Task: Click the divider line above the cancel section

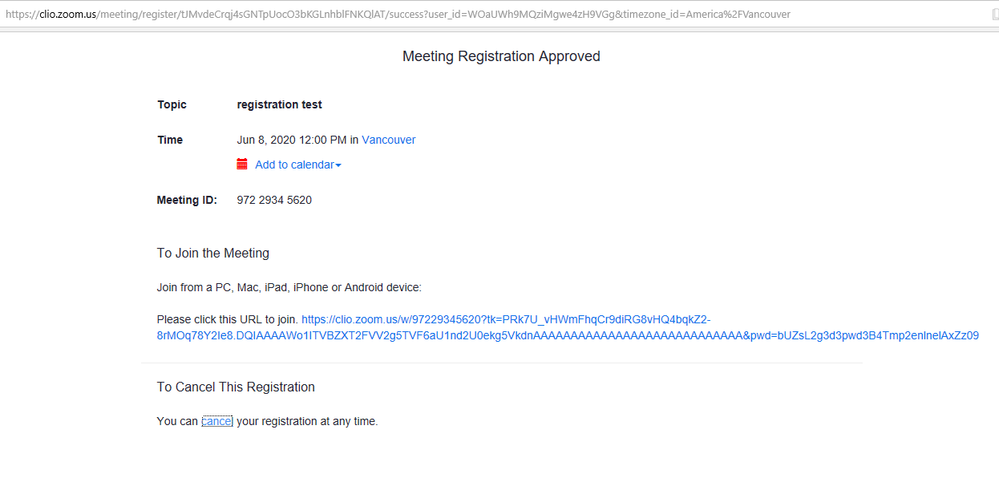Action: click(x=500, y=362)
